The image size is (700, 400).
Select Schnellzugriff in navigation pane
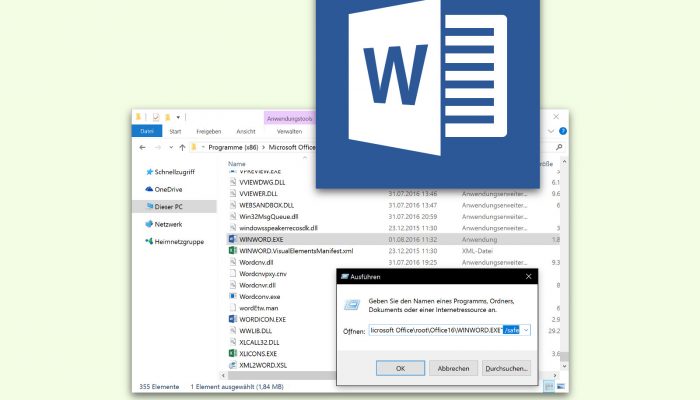pos(175,172)
